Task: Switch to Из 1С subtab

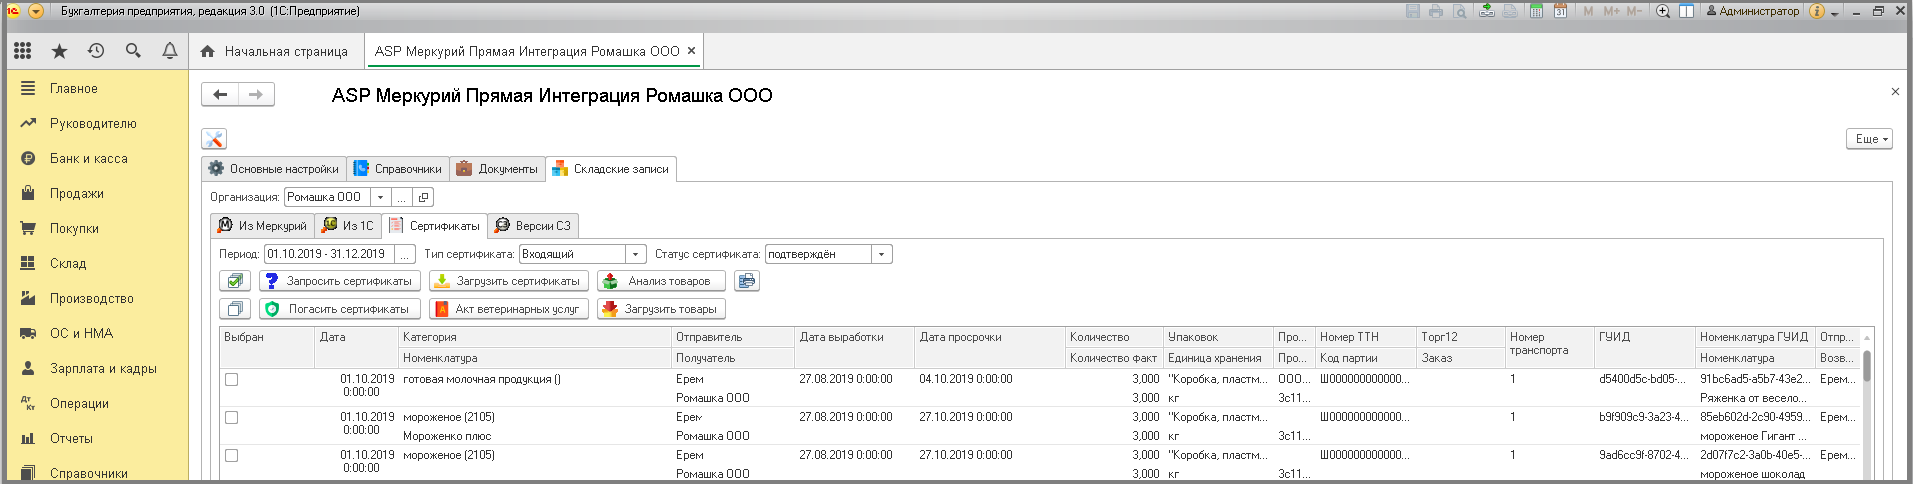Action: tap(348, 226)
